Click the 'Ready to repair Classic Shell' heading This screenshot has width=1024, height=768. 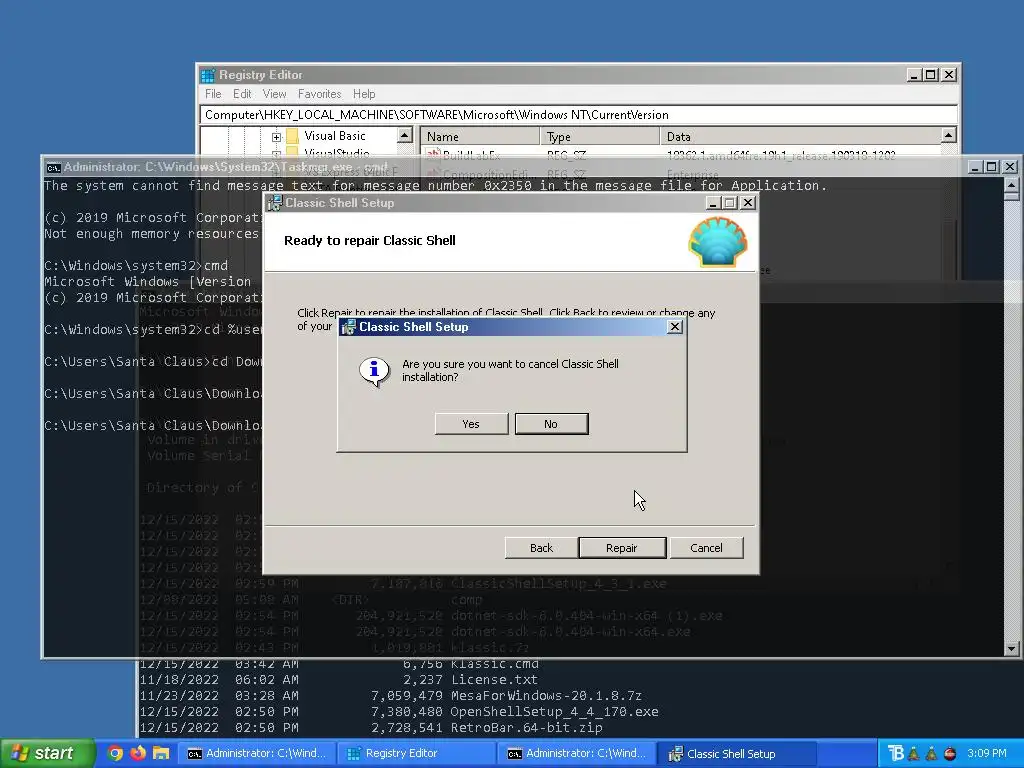click(x=370, y=240)
